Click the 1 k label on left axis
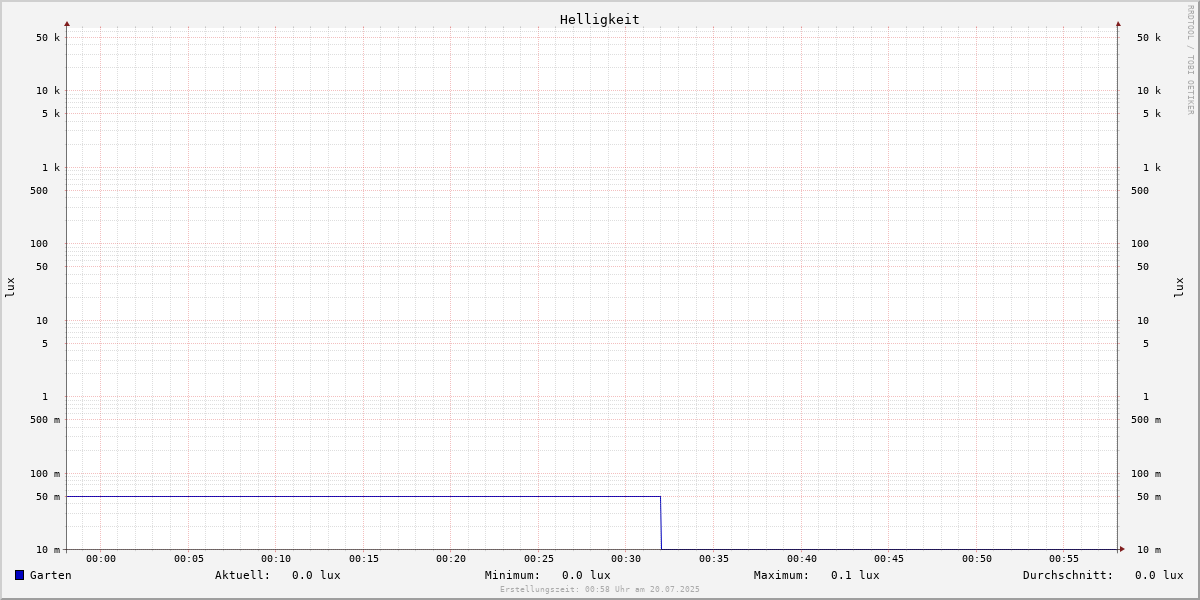1200x600 pixels. pyautogui.click(x=51, y=168)
